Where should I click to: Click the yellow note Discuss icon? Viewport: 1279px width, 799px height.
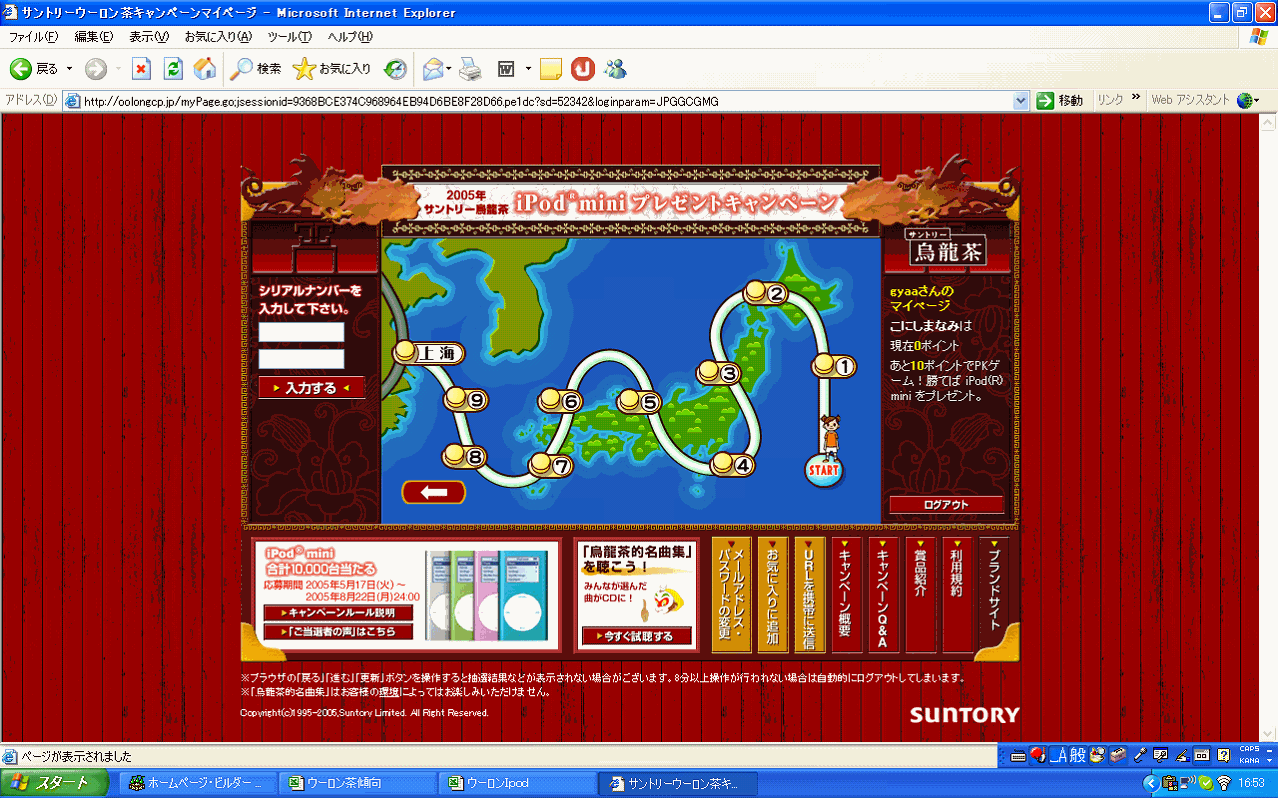(x=550, y=69)
